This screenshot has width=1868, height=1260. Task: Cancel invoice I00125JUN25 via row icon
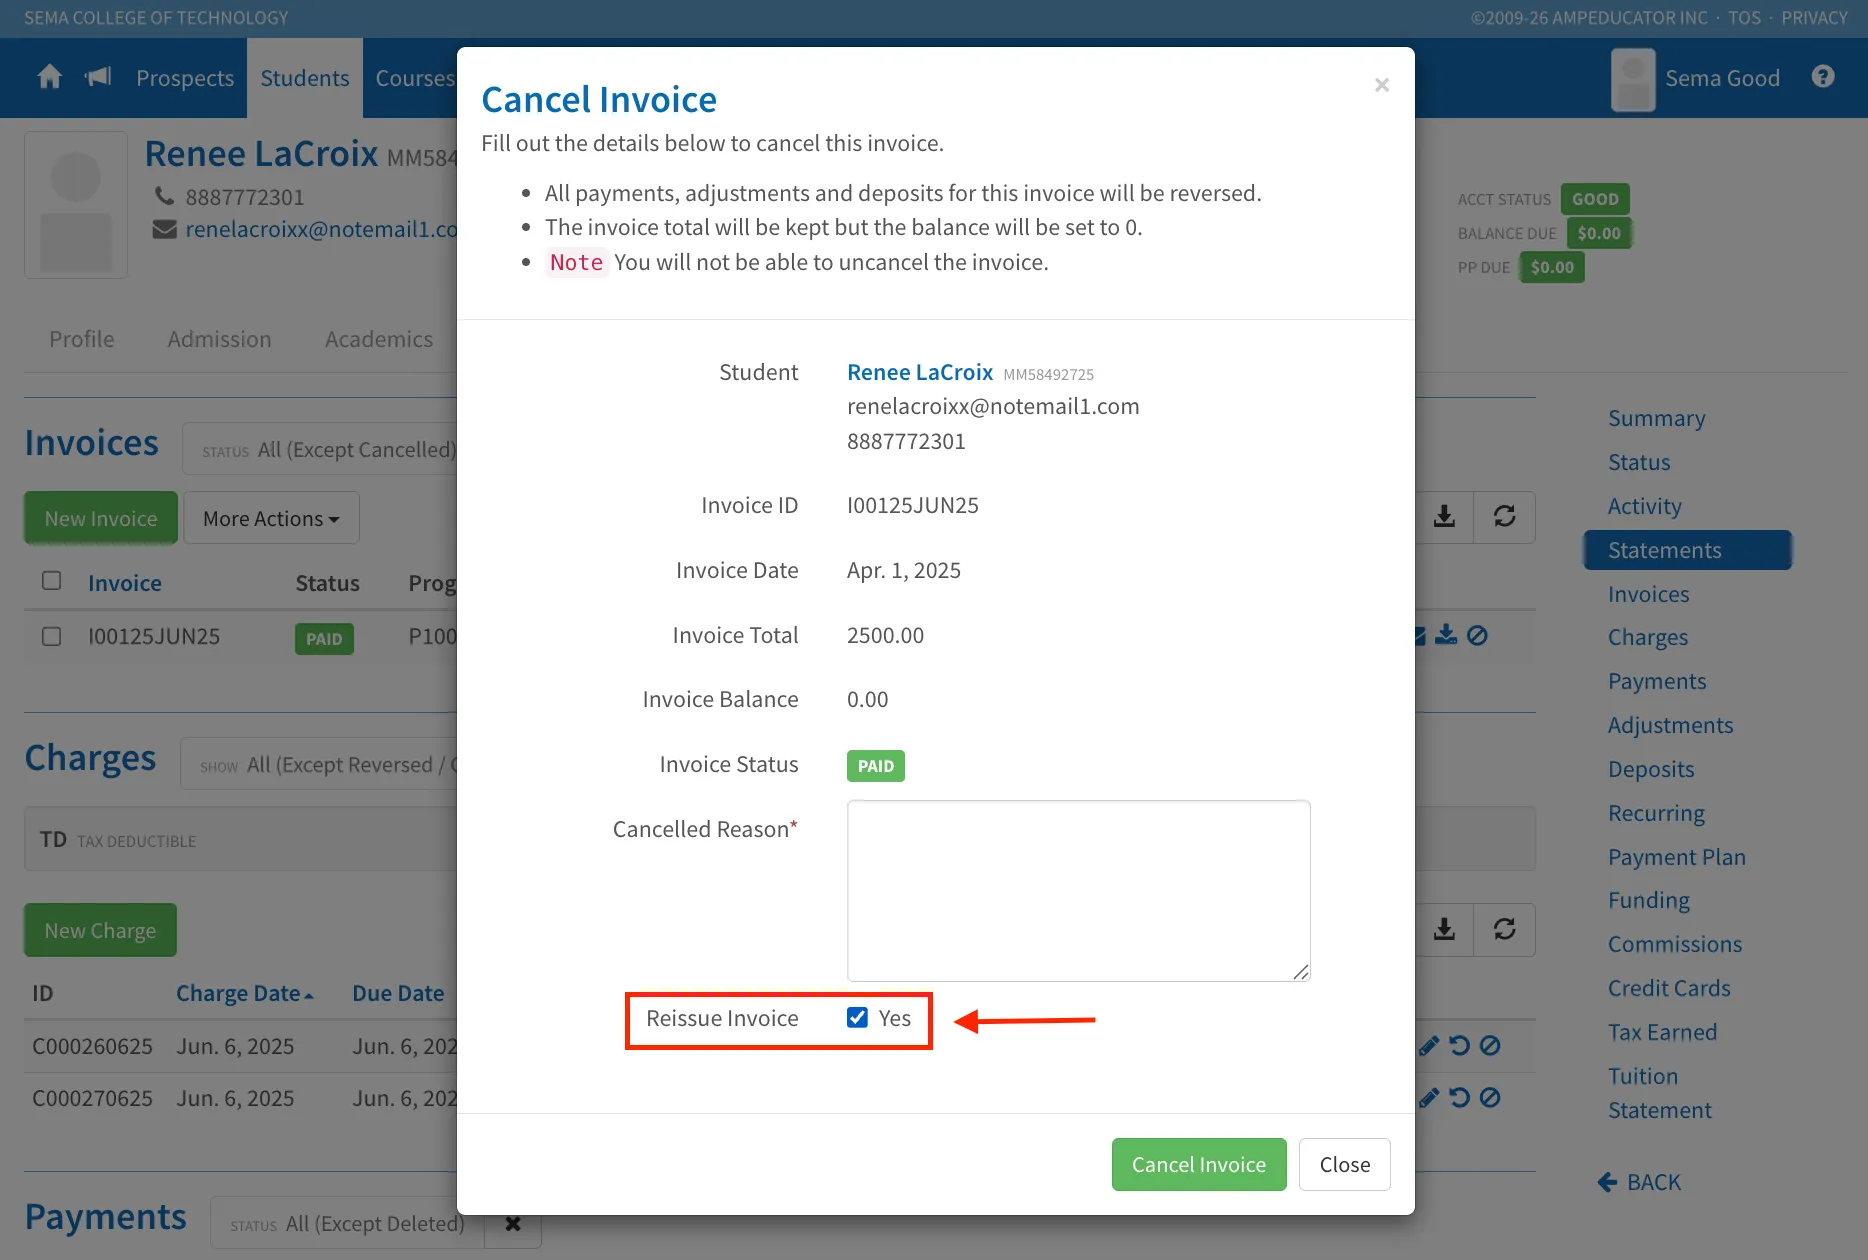(x=1477, y=635)
